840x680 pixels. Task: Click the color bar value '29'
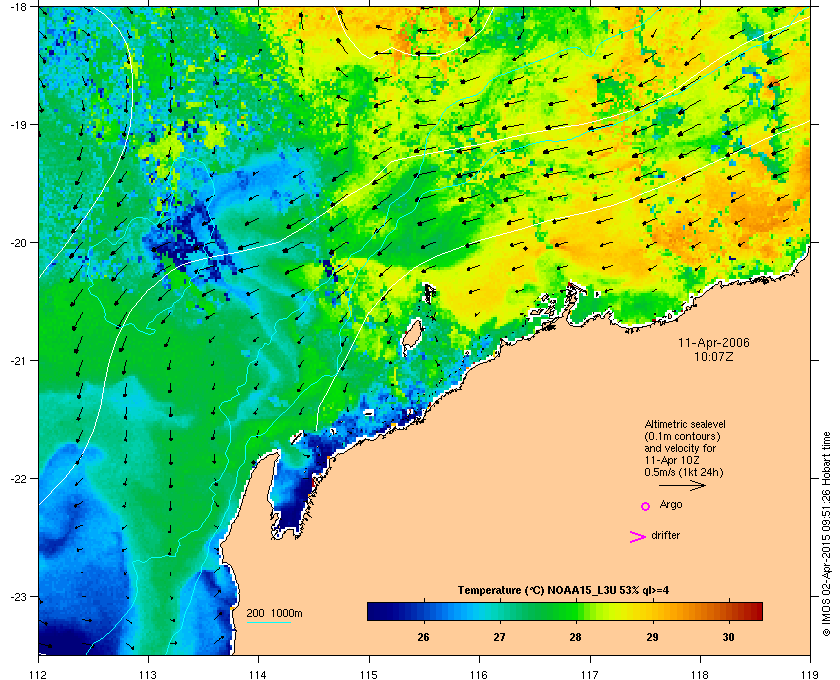(x=652, y=637)
